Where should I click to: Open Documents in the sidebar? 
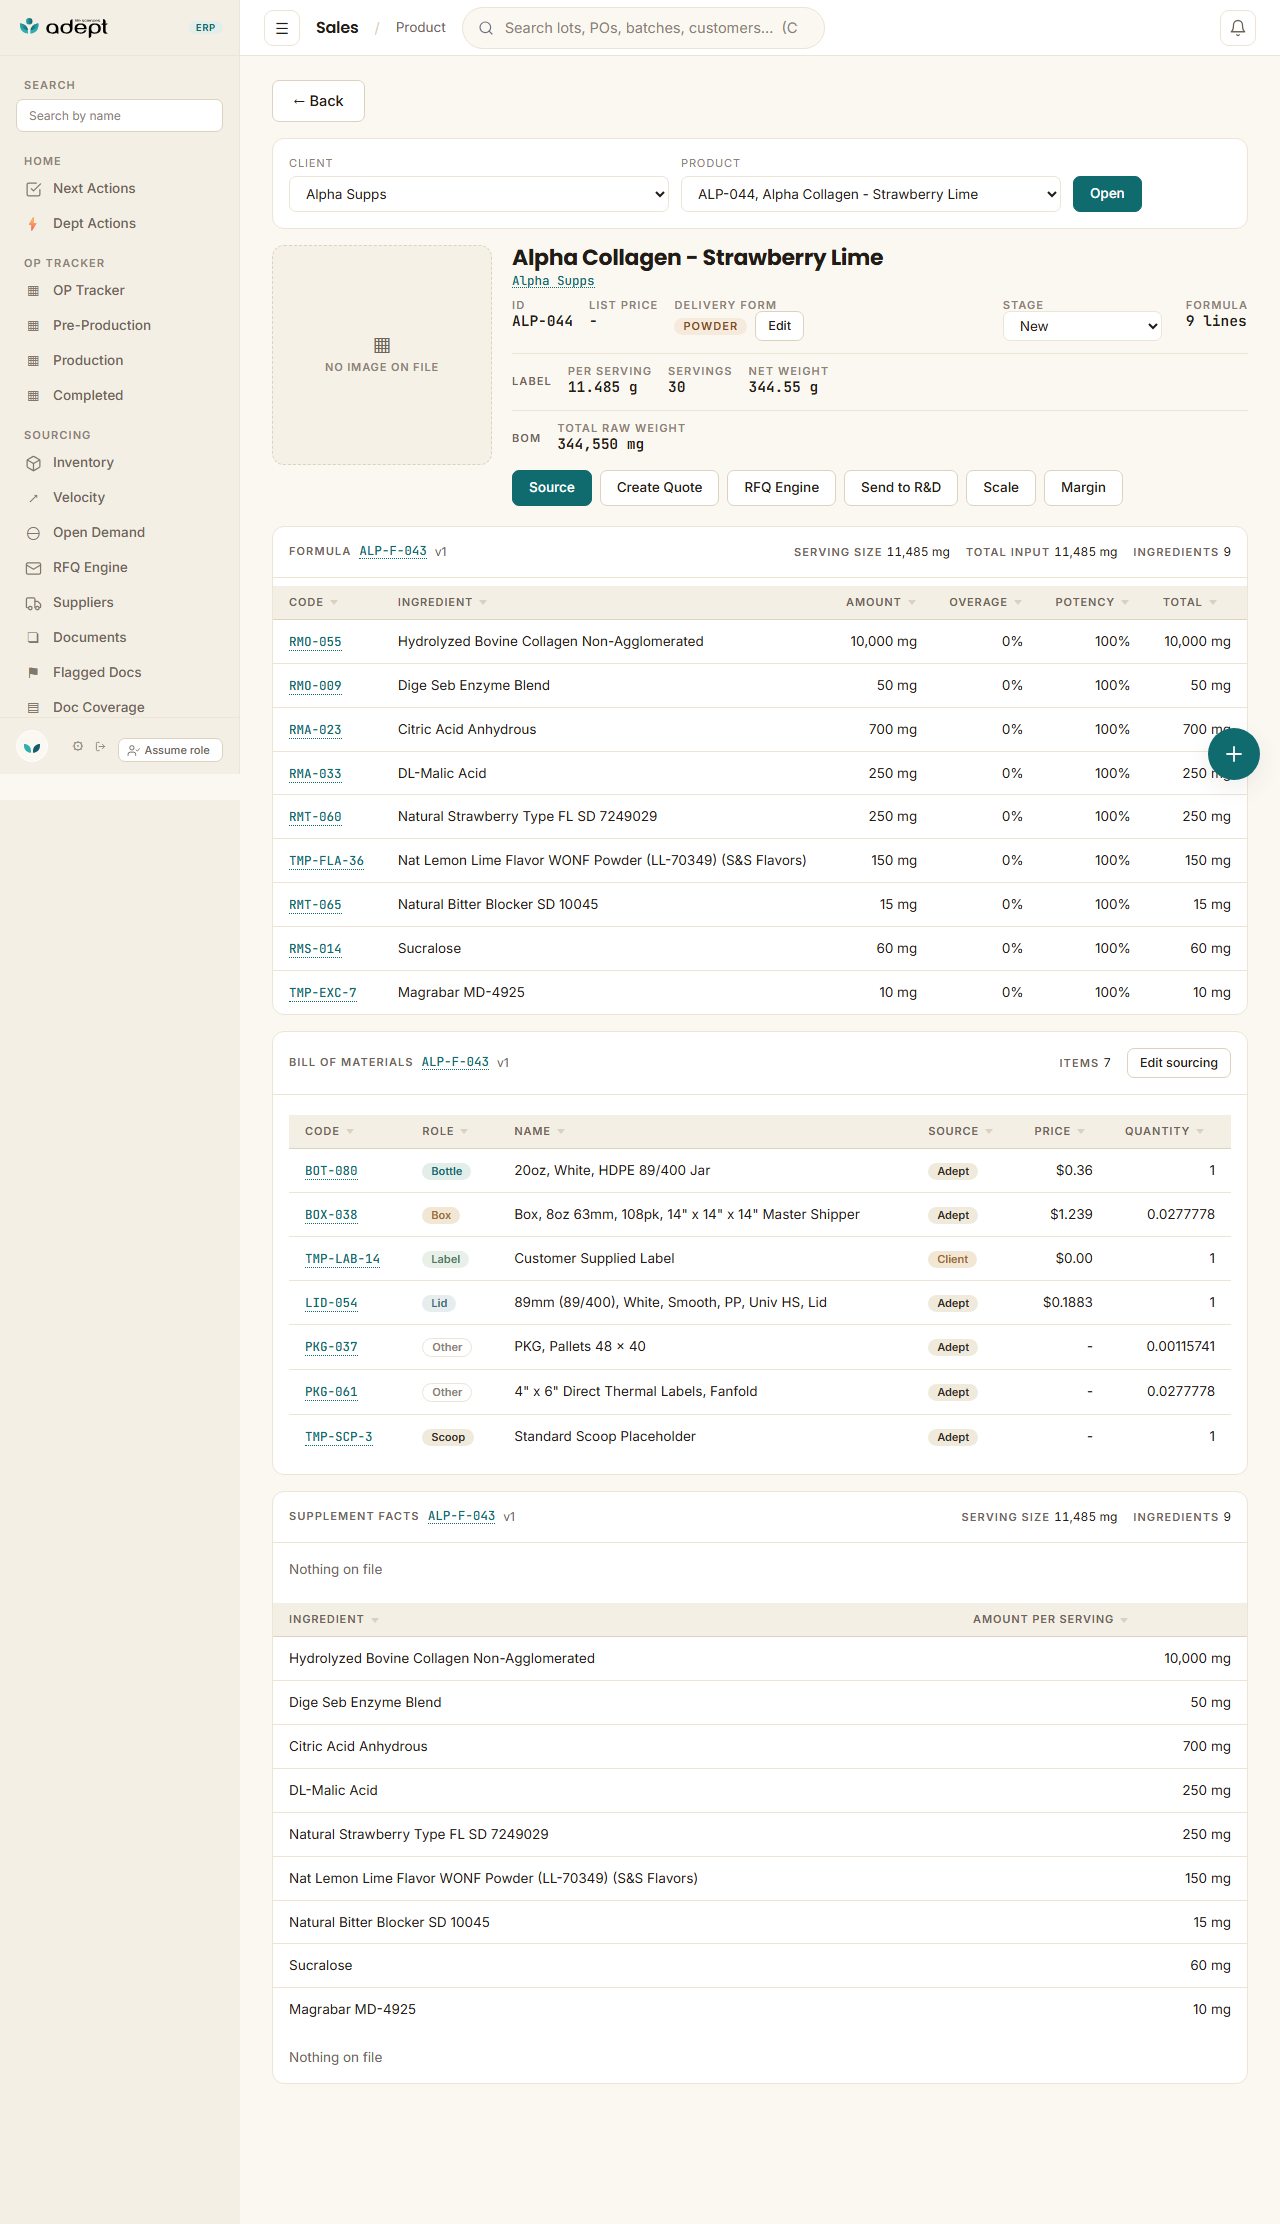[x=90, y=637]
